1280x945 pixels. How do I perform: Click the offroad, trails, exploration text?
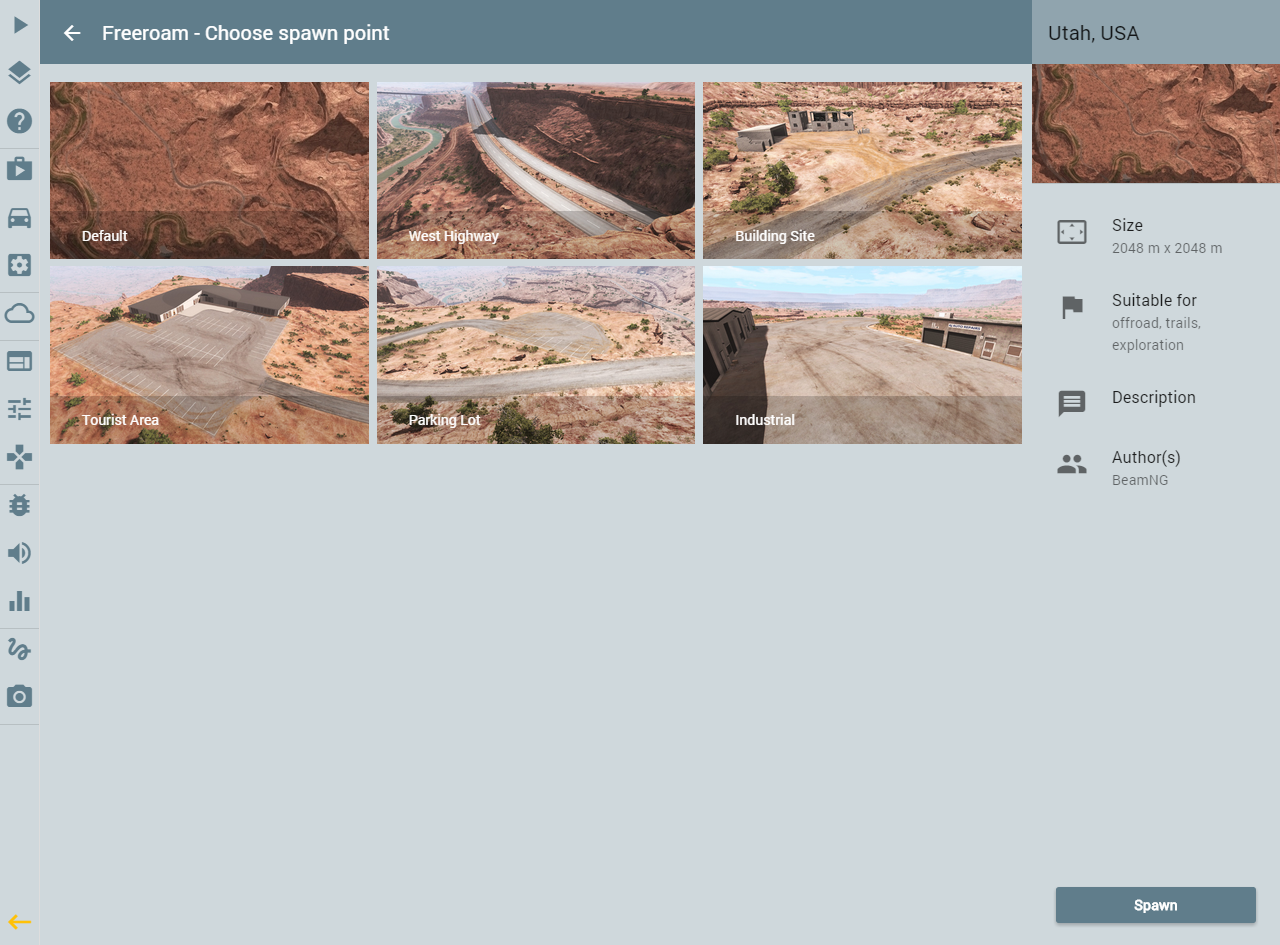[1156, 334]
